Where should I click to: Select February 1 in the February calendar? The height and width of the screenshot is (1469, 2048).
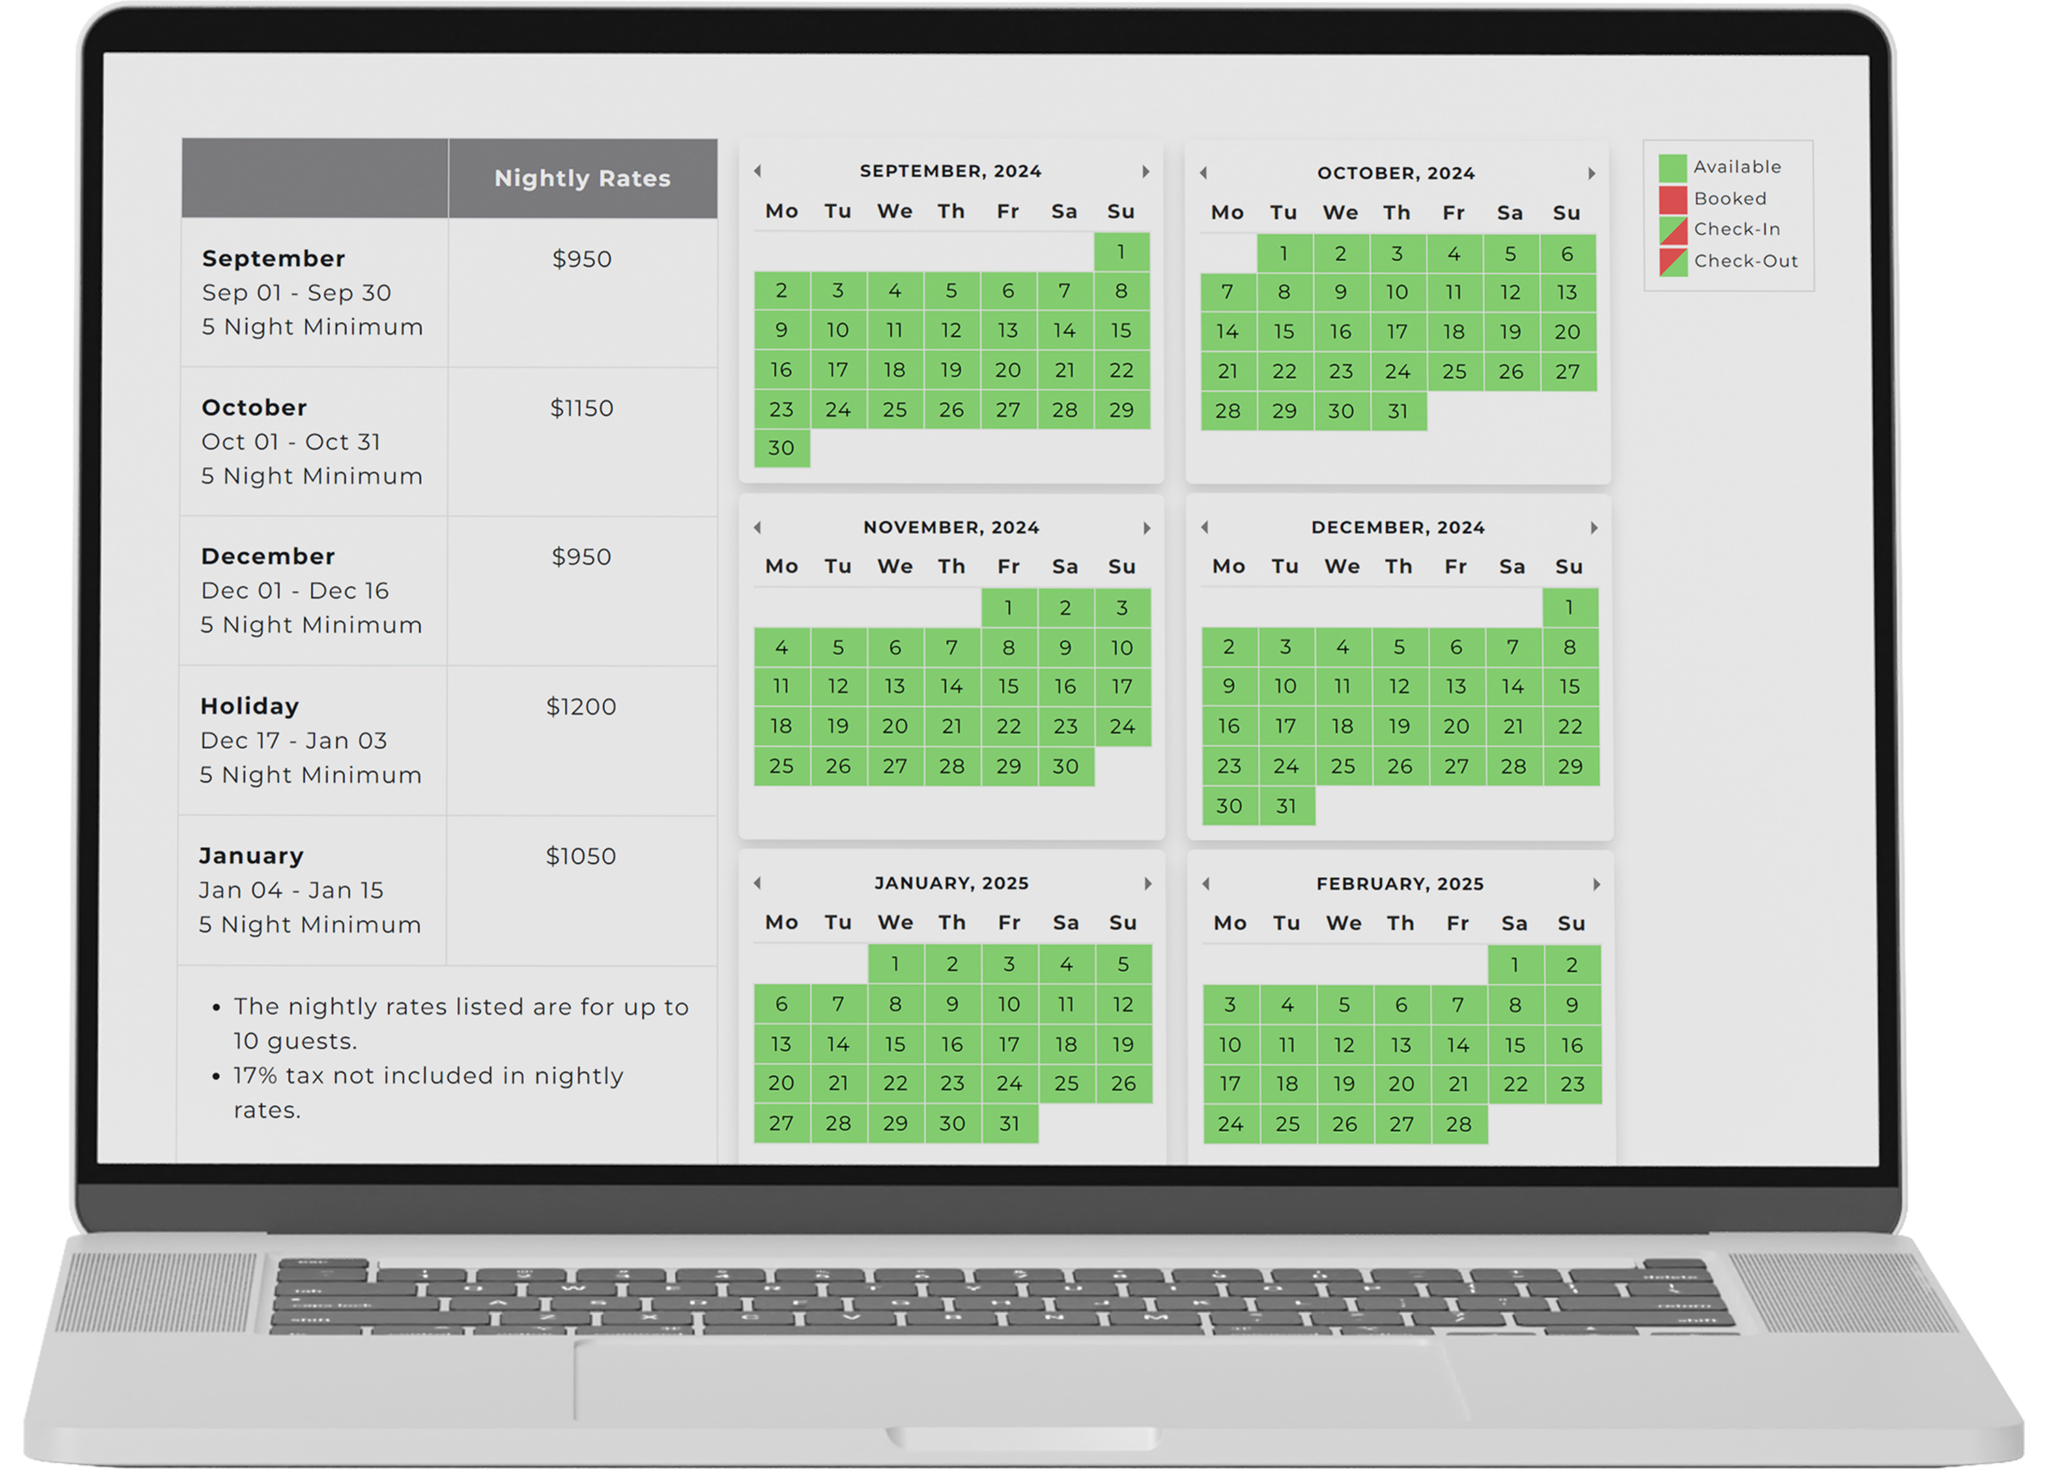(x=1515, y=965)
